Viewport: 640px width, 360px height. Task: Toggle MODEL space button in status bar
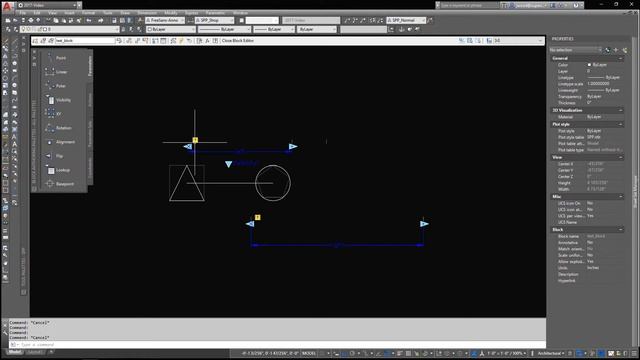[309, 353]
